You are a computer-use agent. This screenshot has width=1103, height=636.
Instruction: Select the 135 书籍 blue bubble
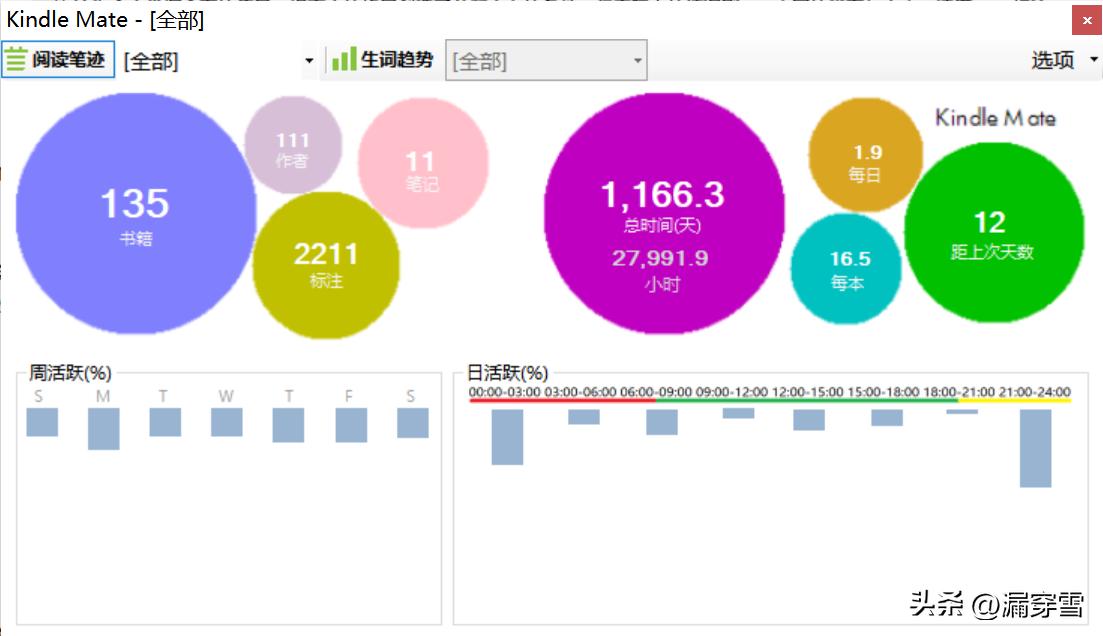point(135,214)
